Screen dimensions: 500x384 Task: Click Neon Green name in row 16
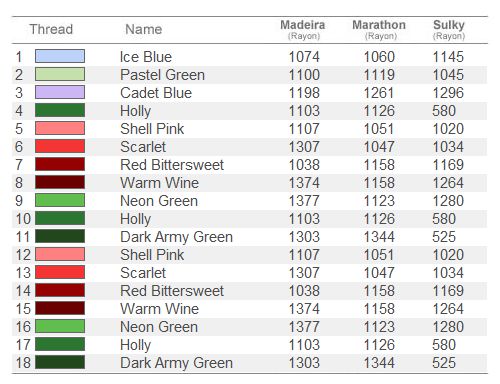pyautogui.click(x=159, y=327)
